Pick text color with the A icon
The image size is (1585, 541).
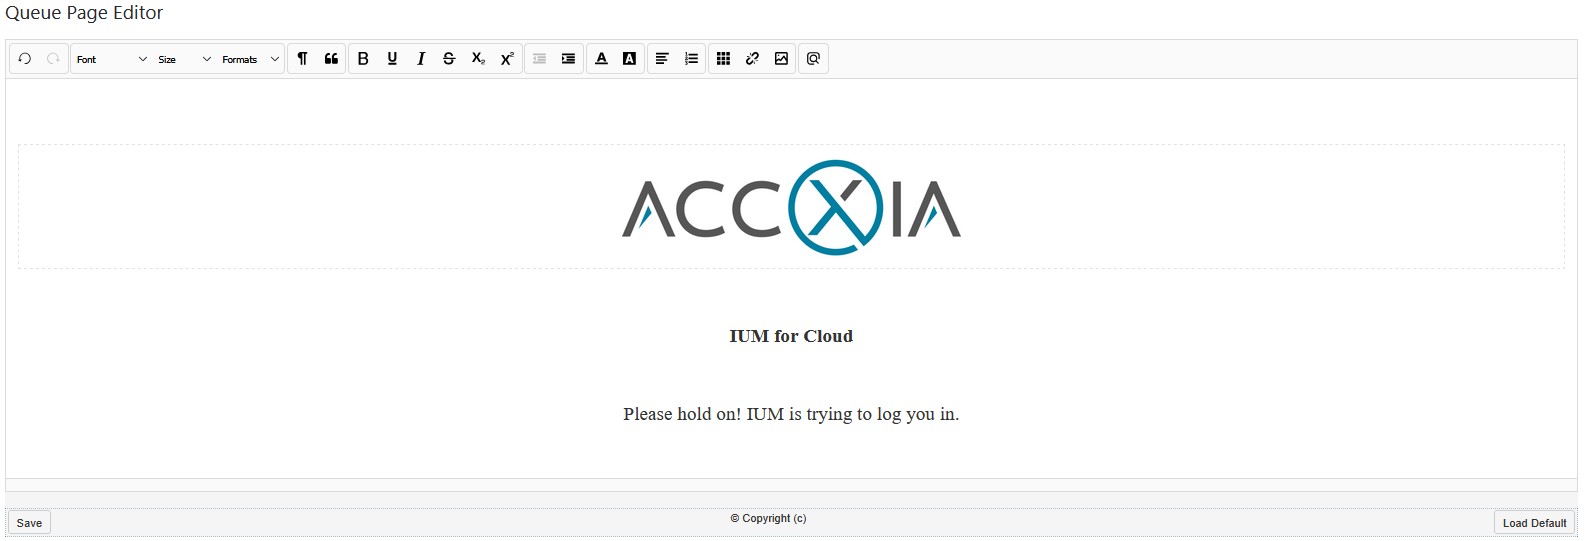tap(601, 59)
